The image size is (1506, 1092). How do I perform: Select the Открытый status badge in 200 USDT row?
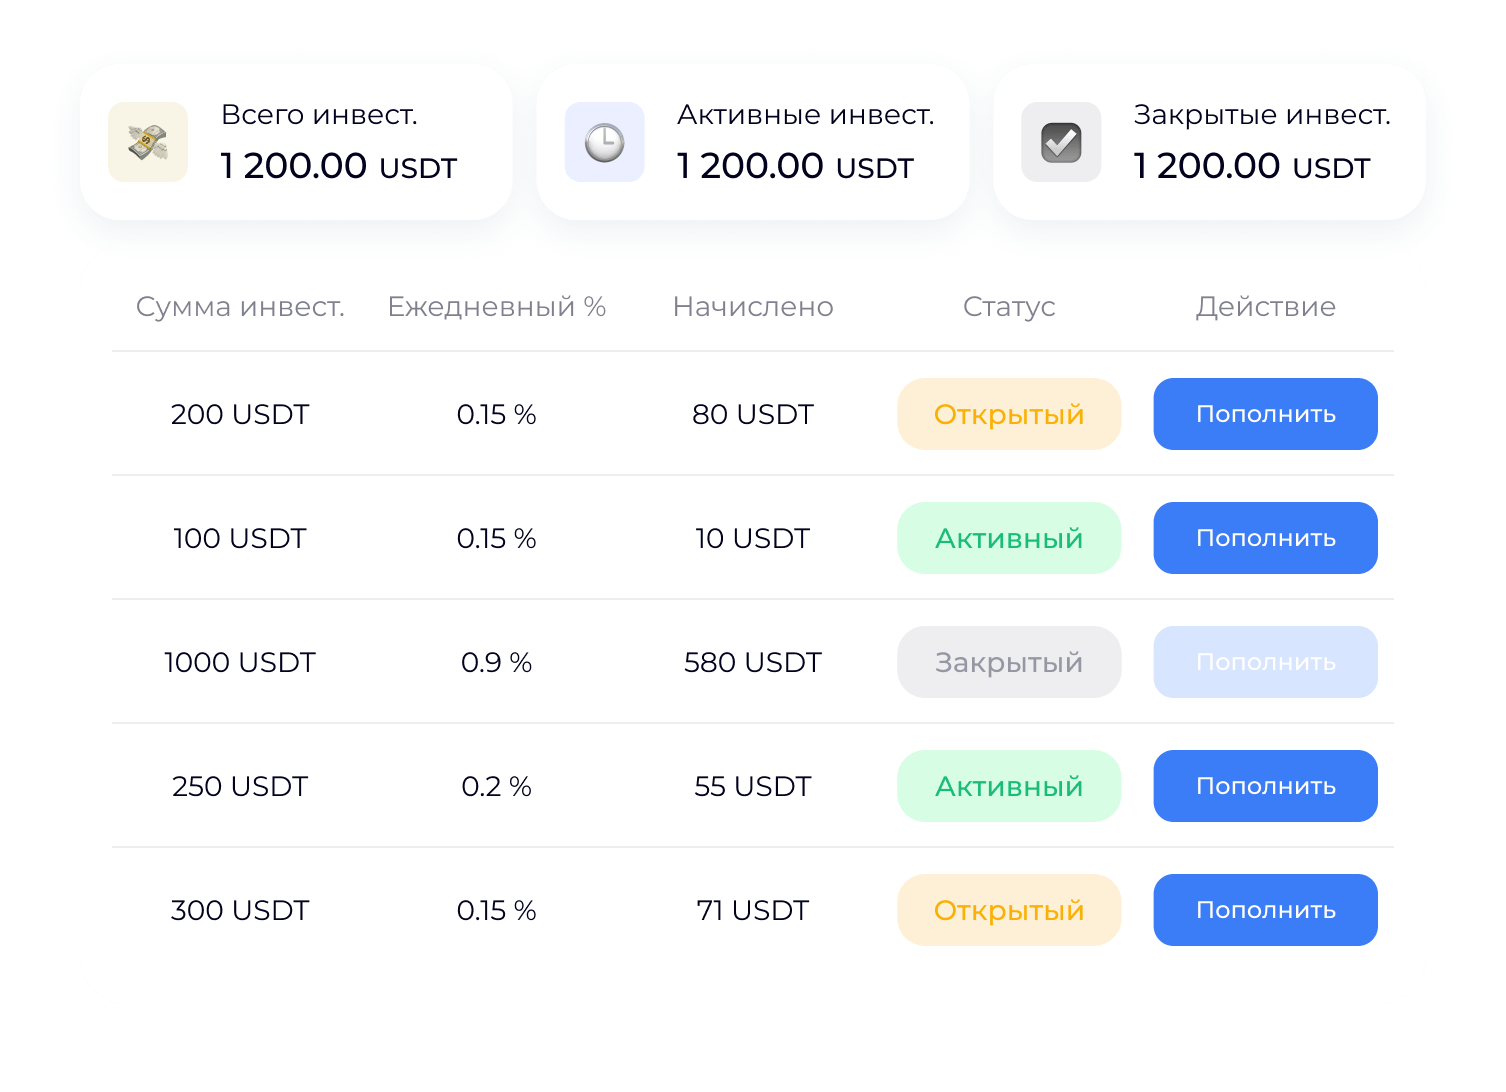click(x=1009, y=414)
